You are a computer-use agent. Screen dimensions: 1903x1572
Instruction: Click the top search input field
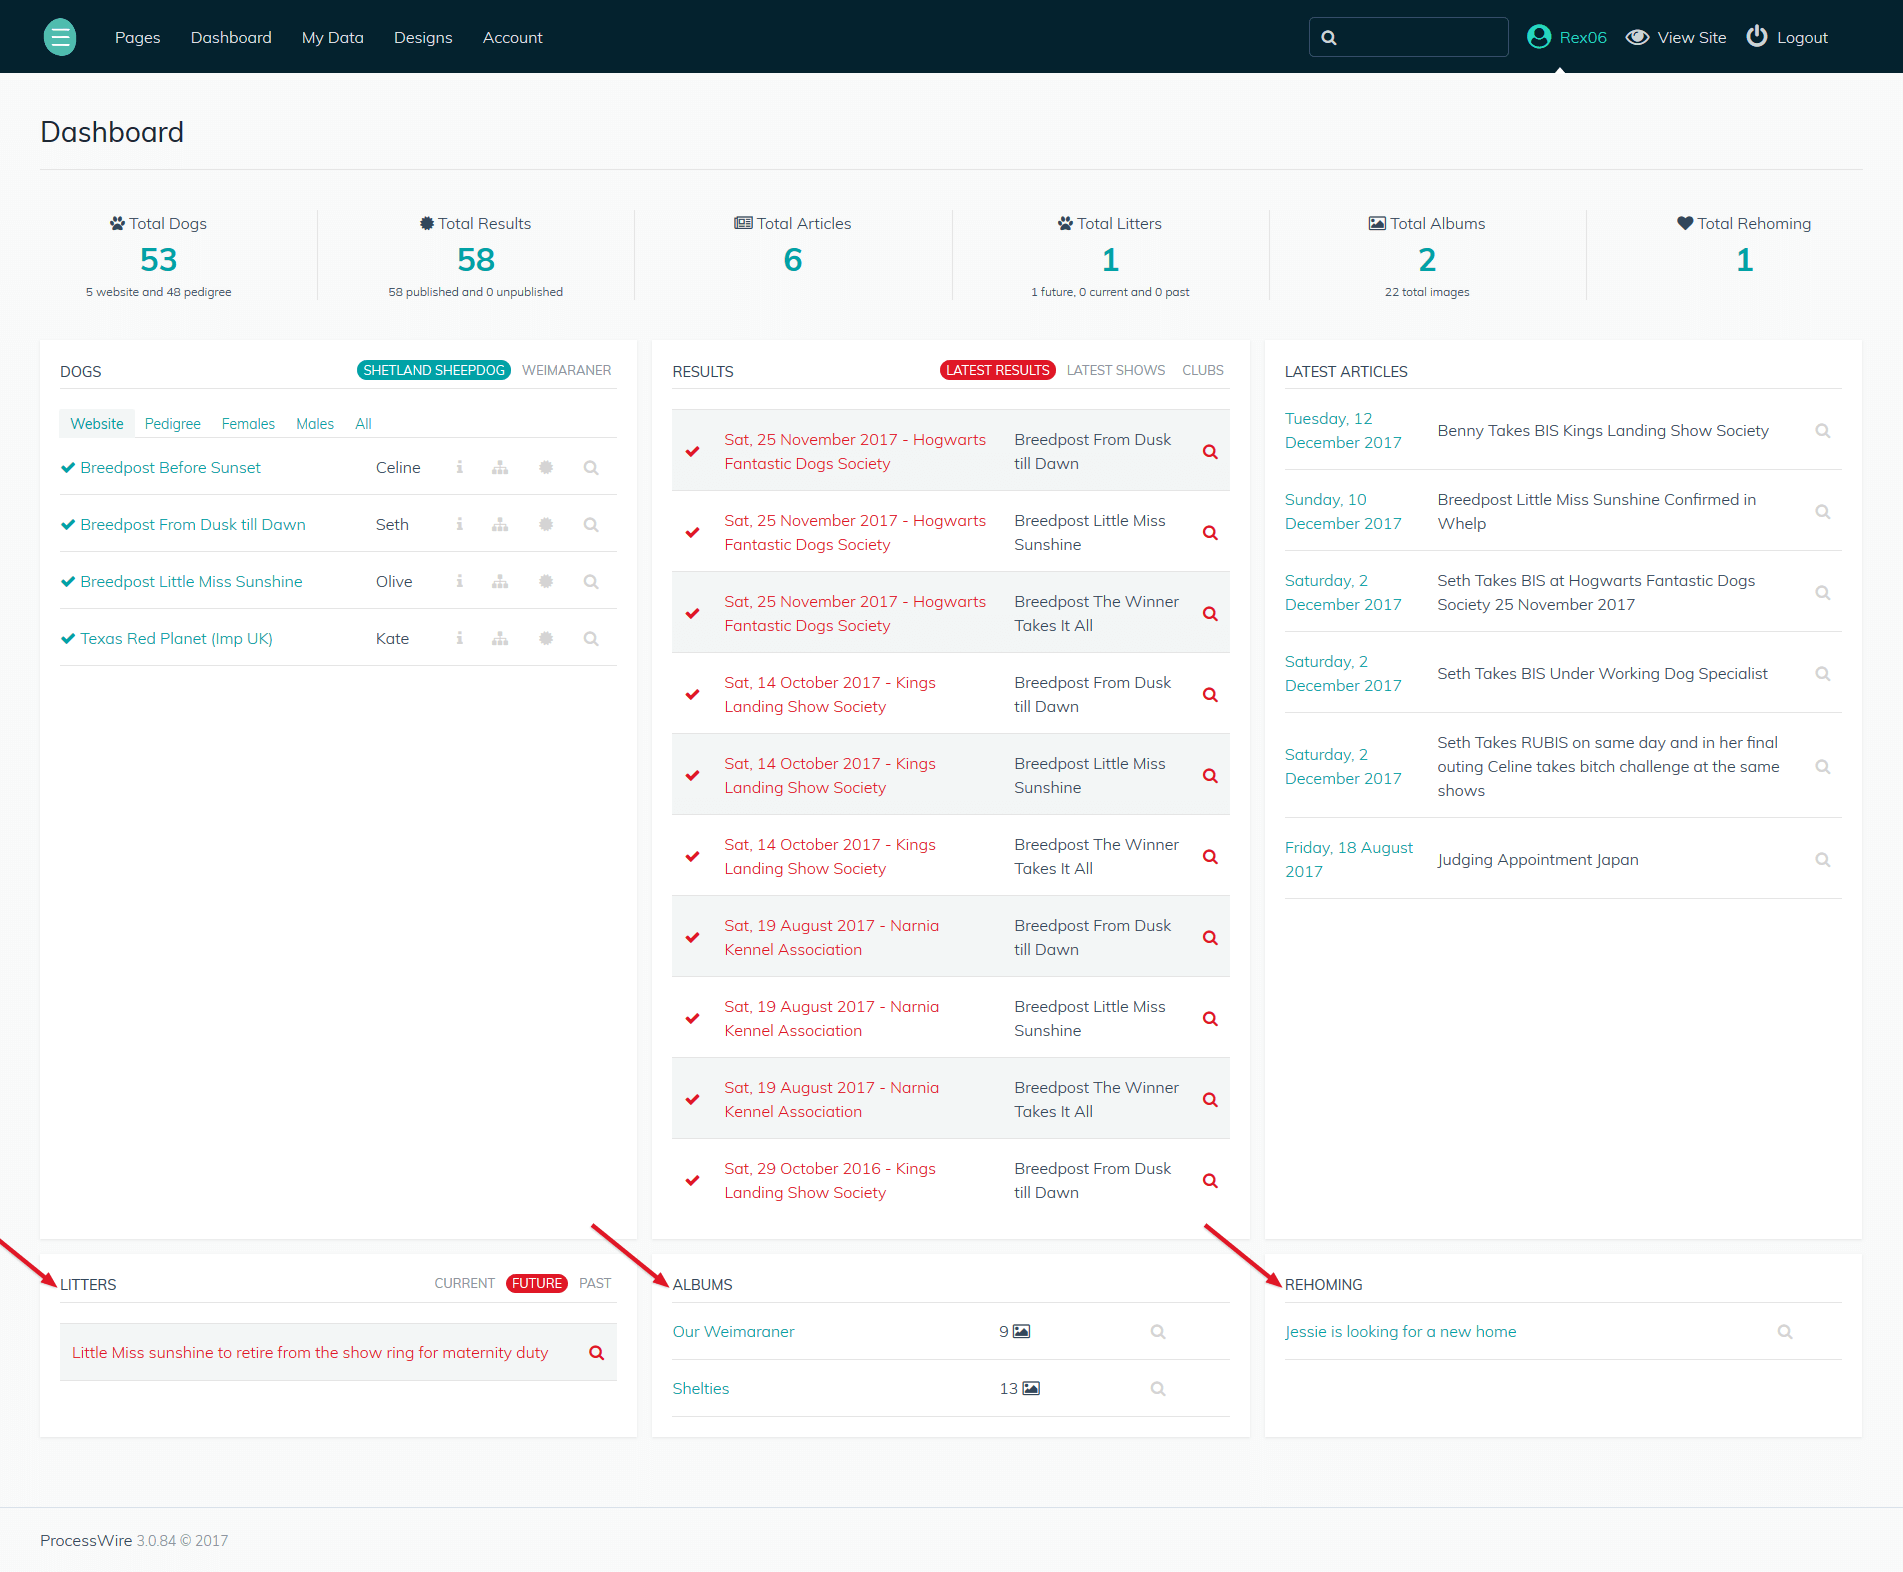[1408, 37]
